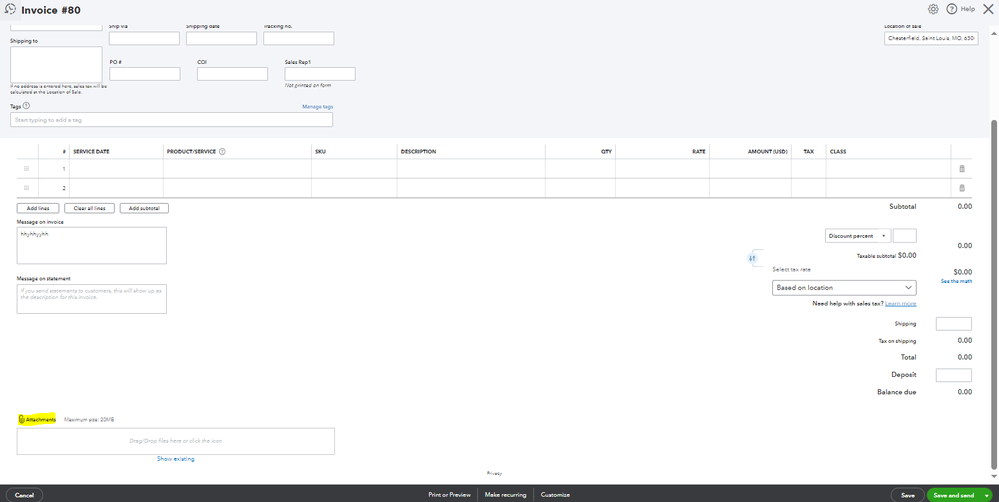Image resolution: width=999 pixels, height=502 pixels.
Task: Click the Product/Service cell of line 1
Action: pos(237,169)
